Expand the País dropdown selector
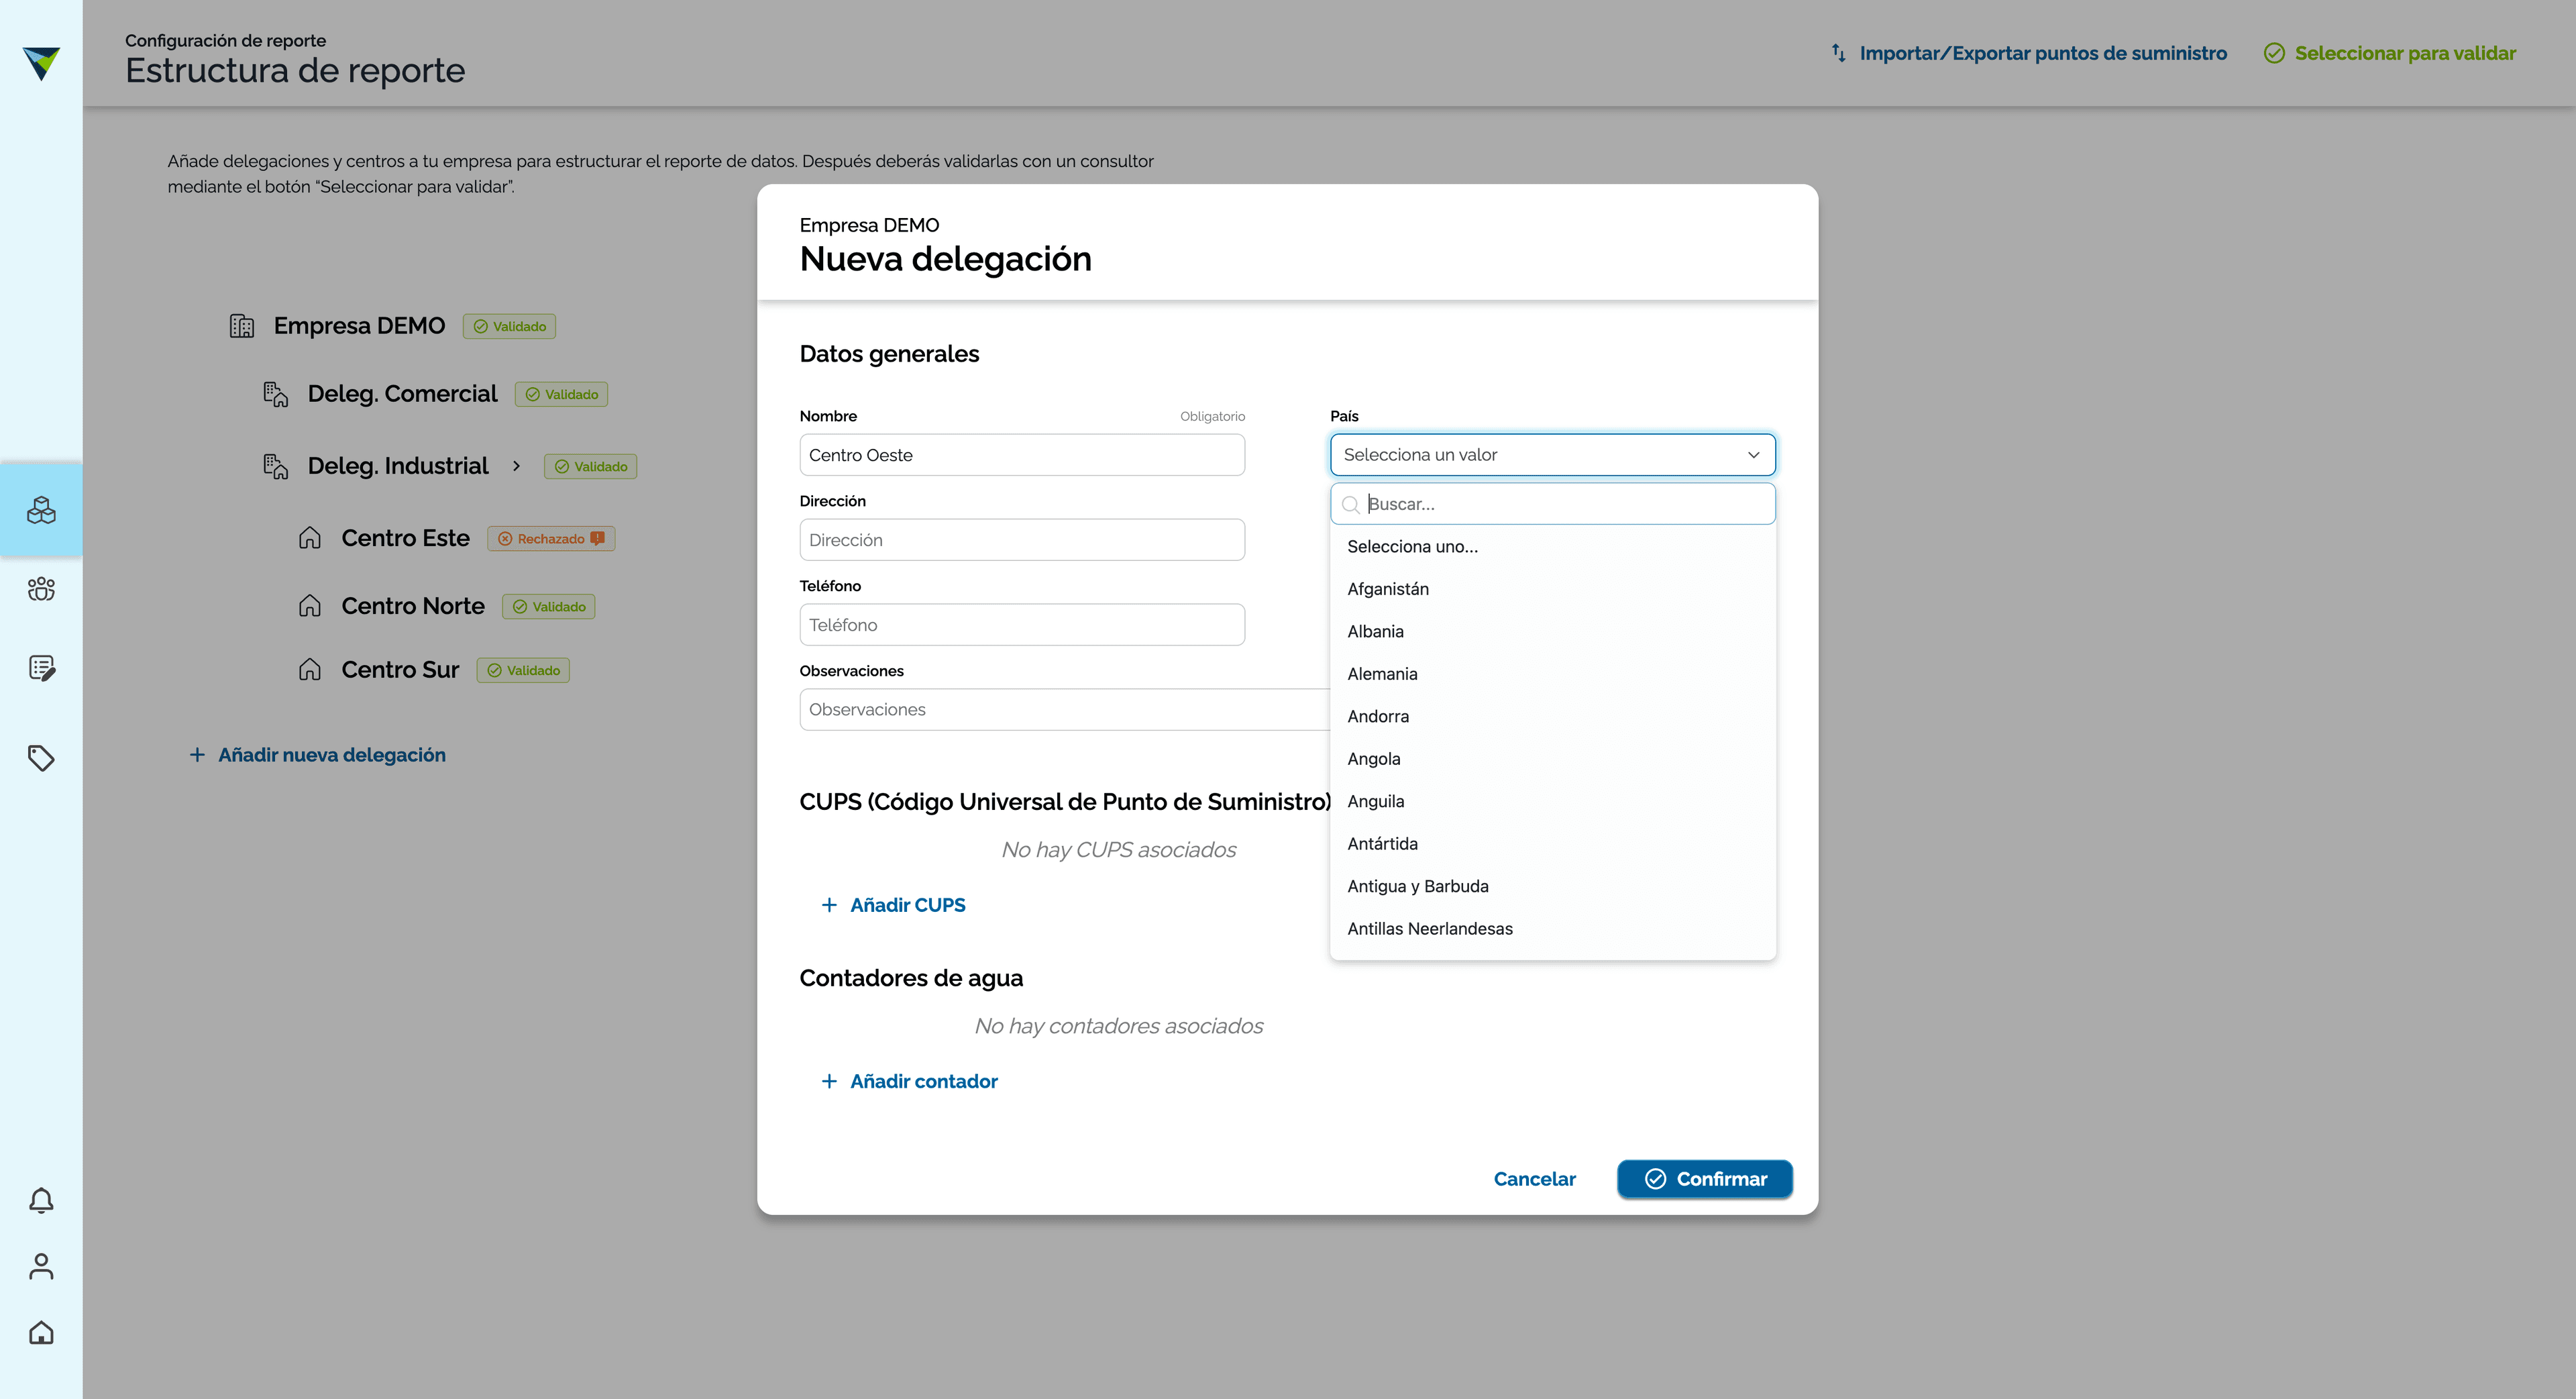This screenshot has height=1399, width=2576. click(1552, 455)
